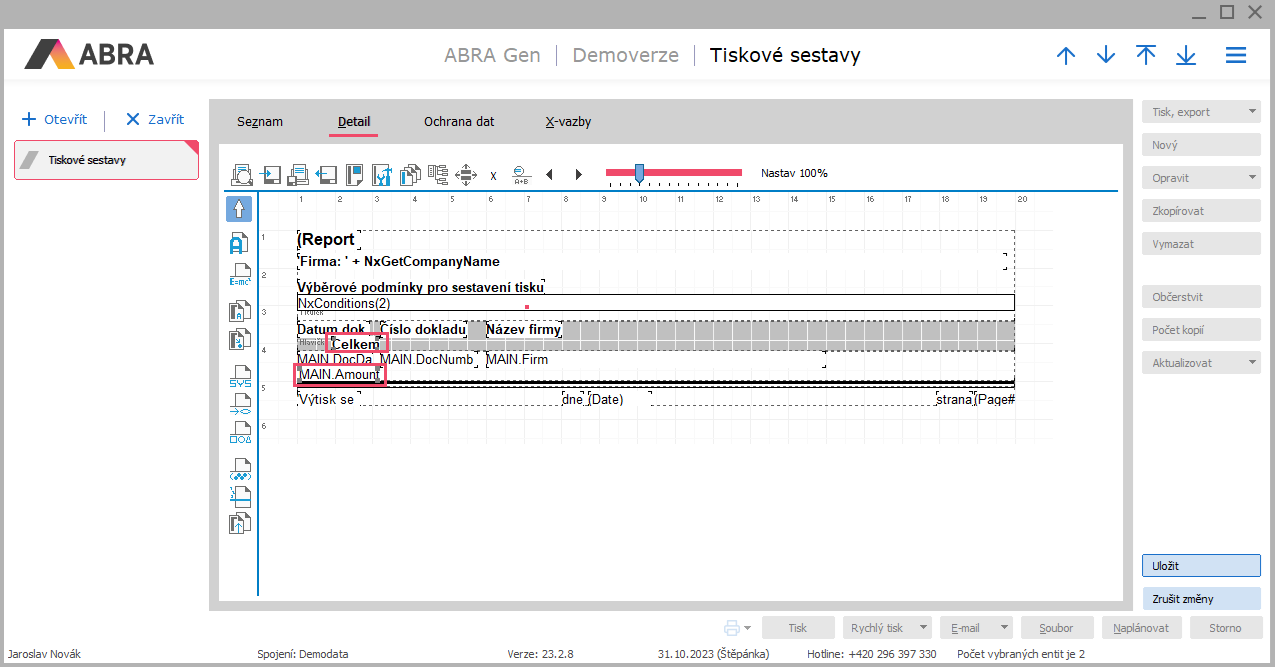Select the Název firmy header label
The width and height of the screenshot is (1275, 667).
(x=524, y=329)
